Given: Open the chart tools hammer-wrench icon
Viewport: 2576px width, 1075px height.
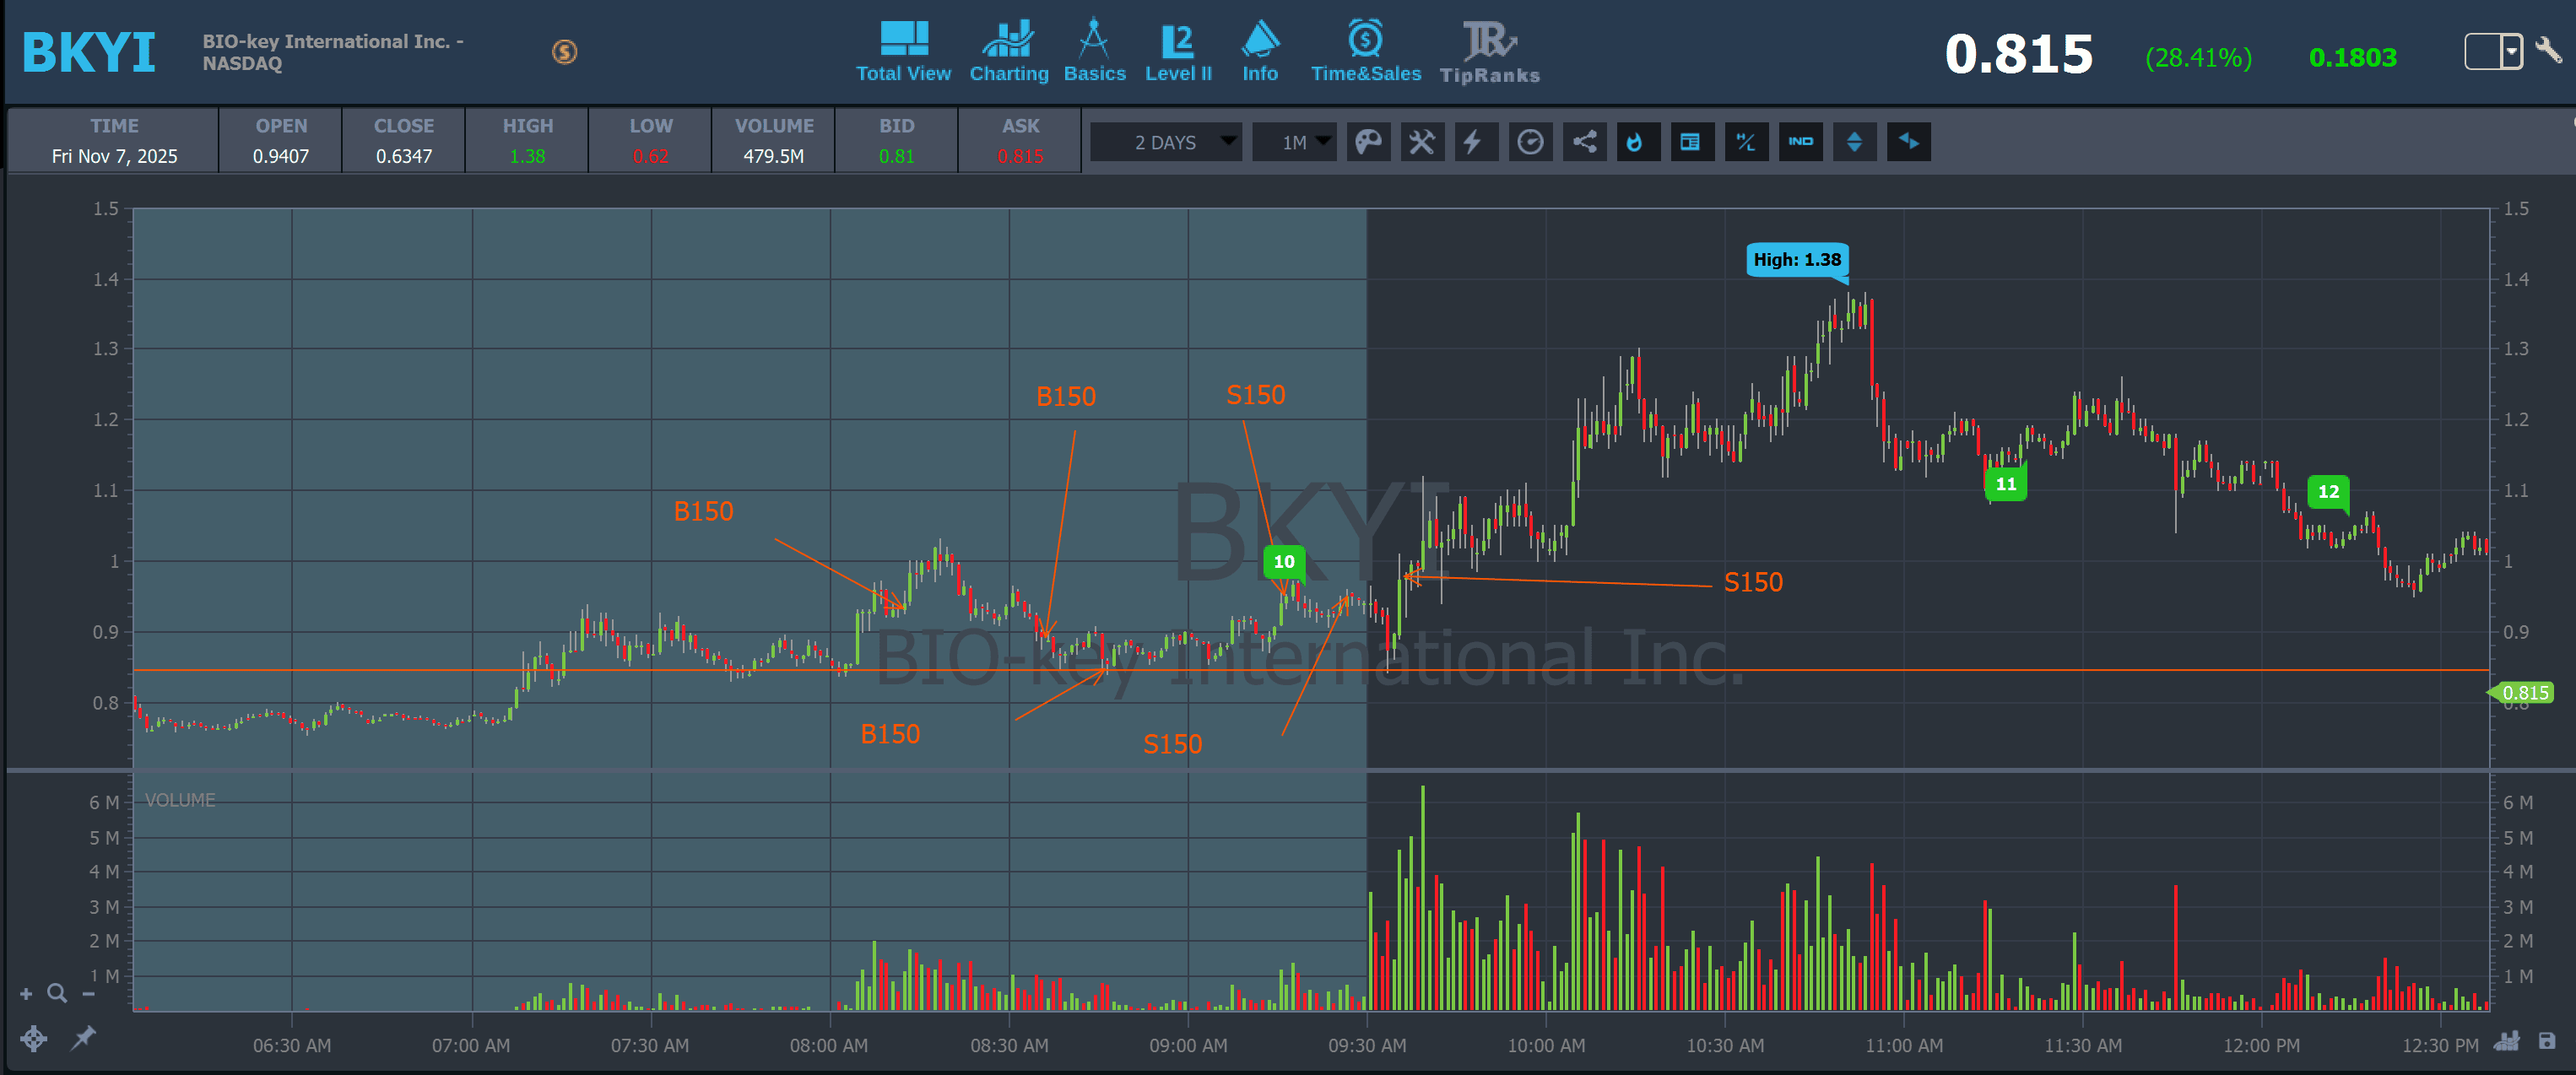Looking at the screenshot, I should point(1421,142).
